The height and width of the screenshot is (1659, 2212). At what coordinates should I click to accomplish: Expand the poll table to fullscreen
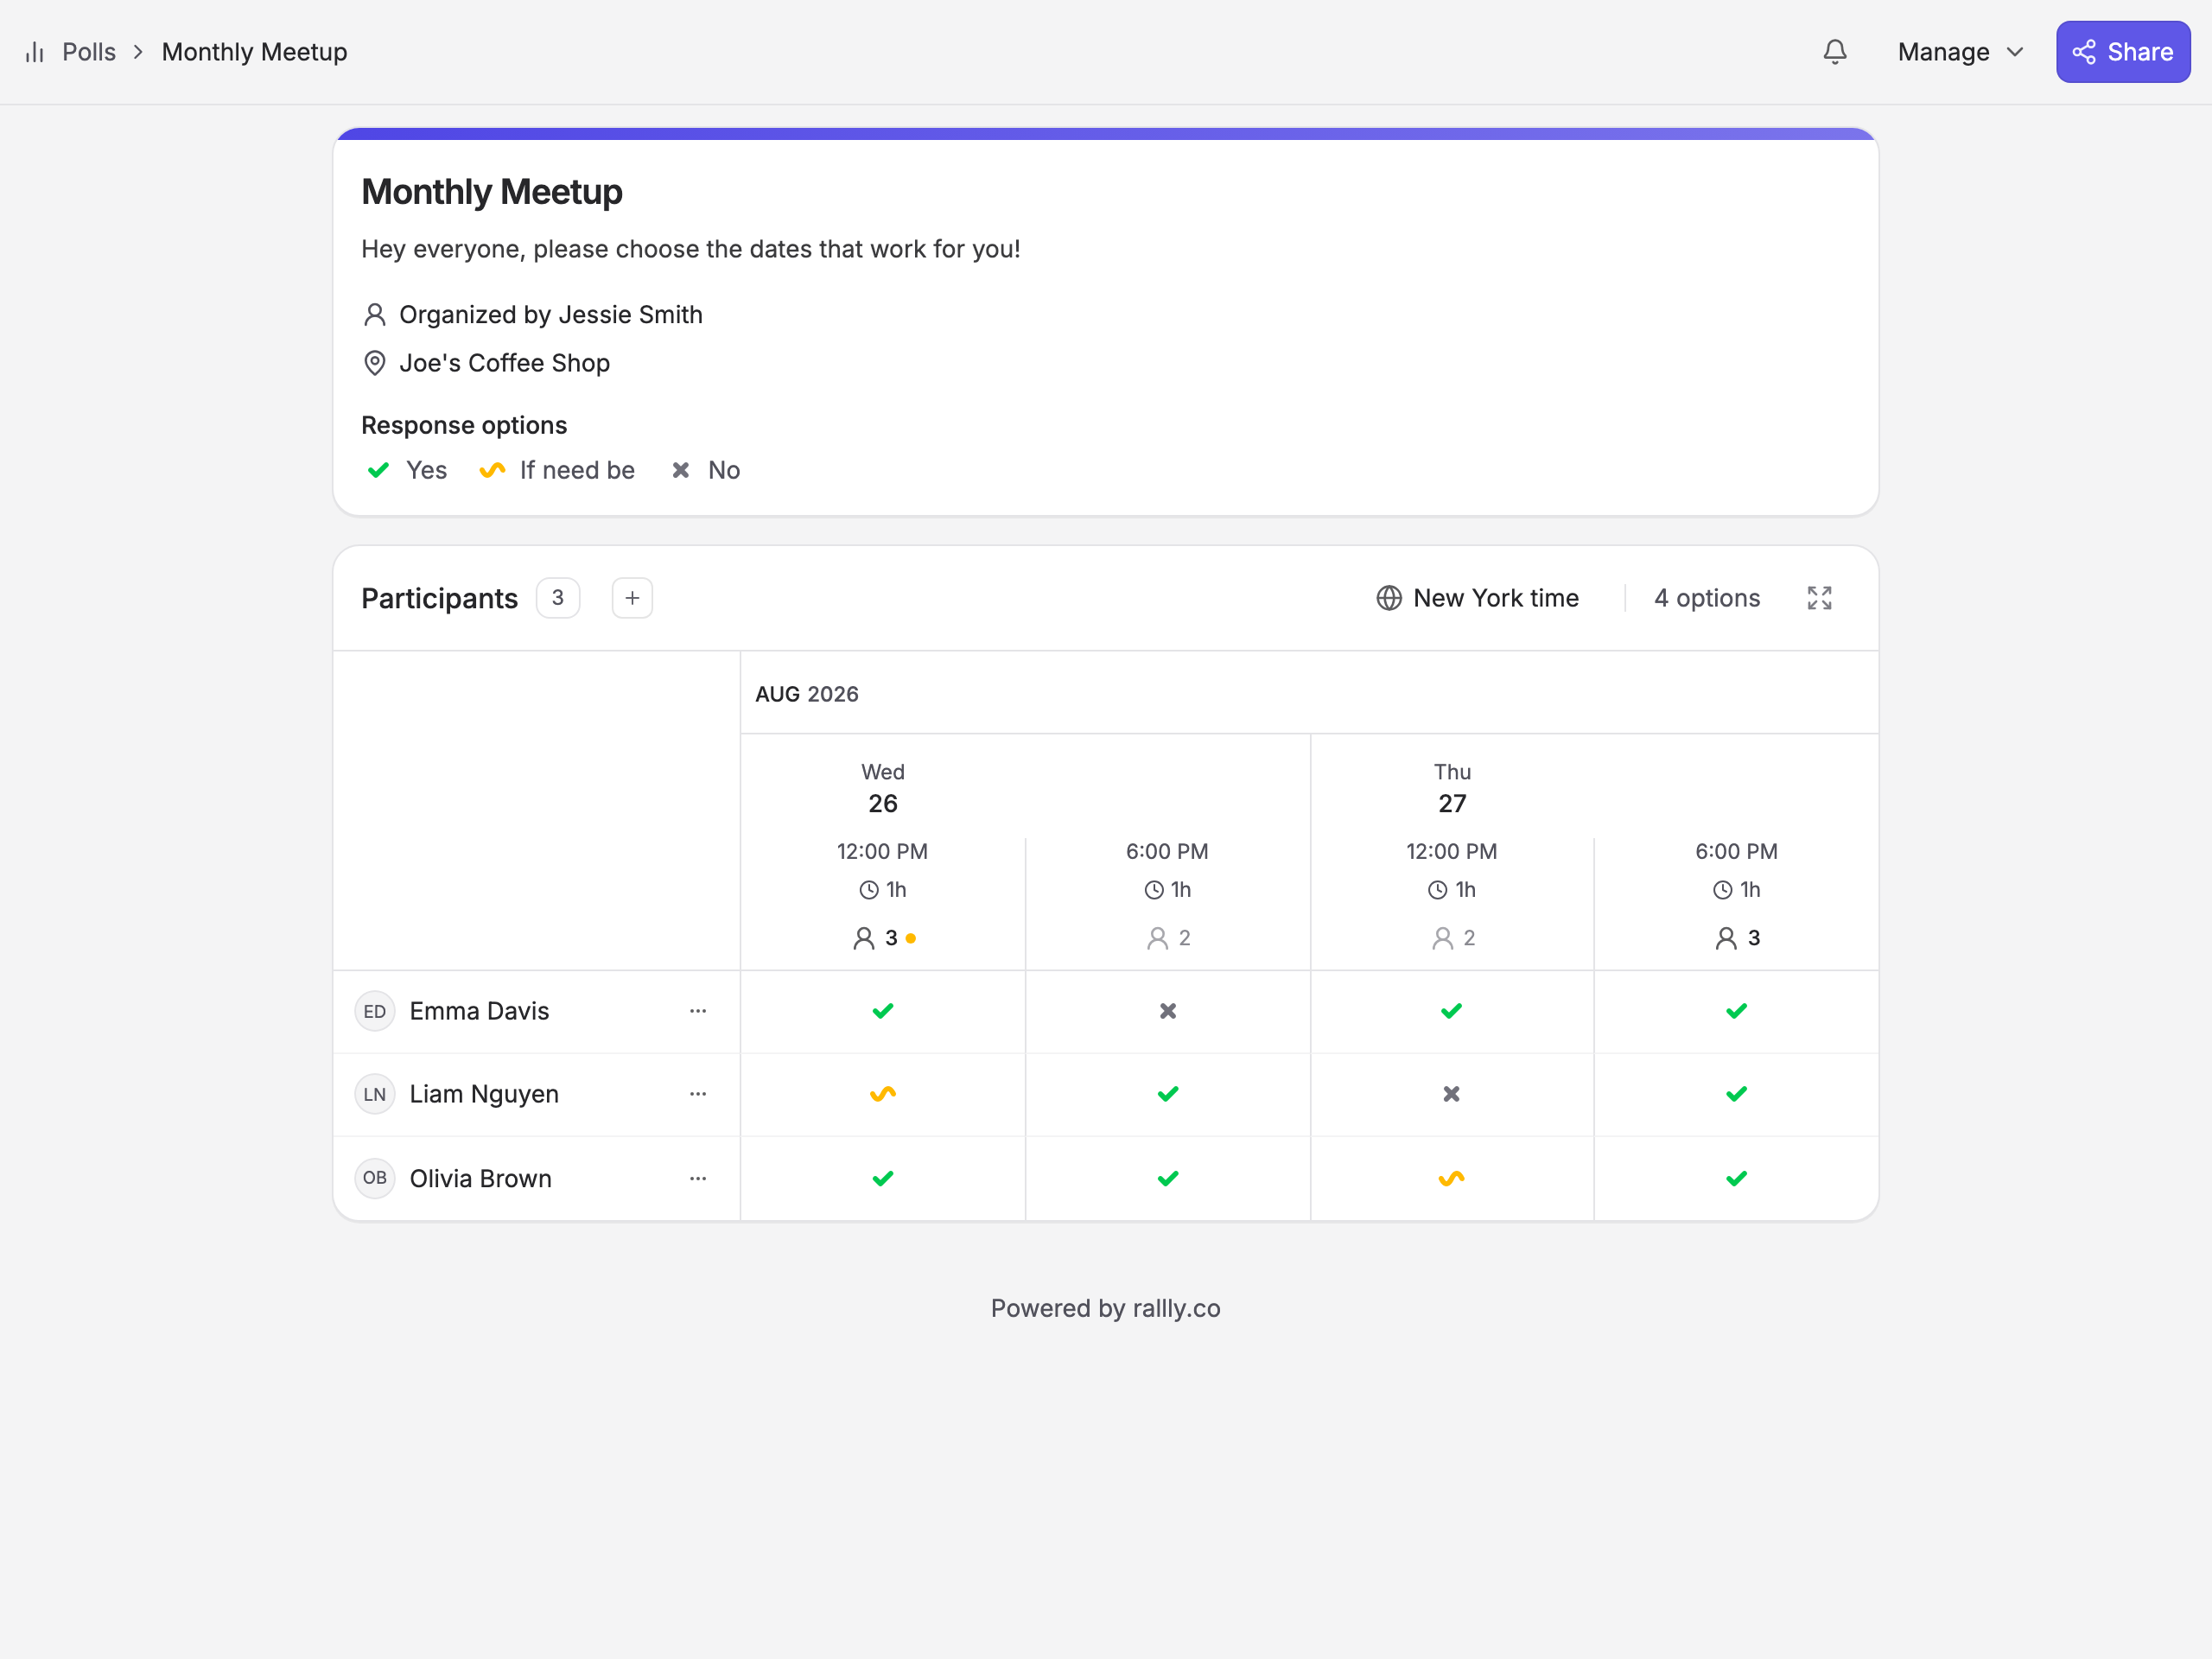point(1819,598)
